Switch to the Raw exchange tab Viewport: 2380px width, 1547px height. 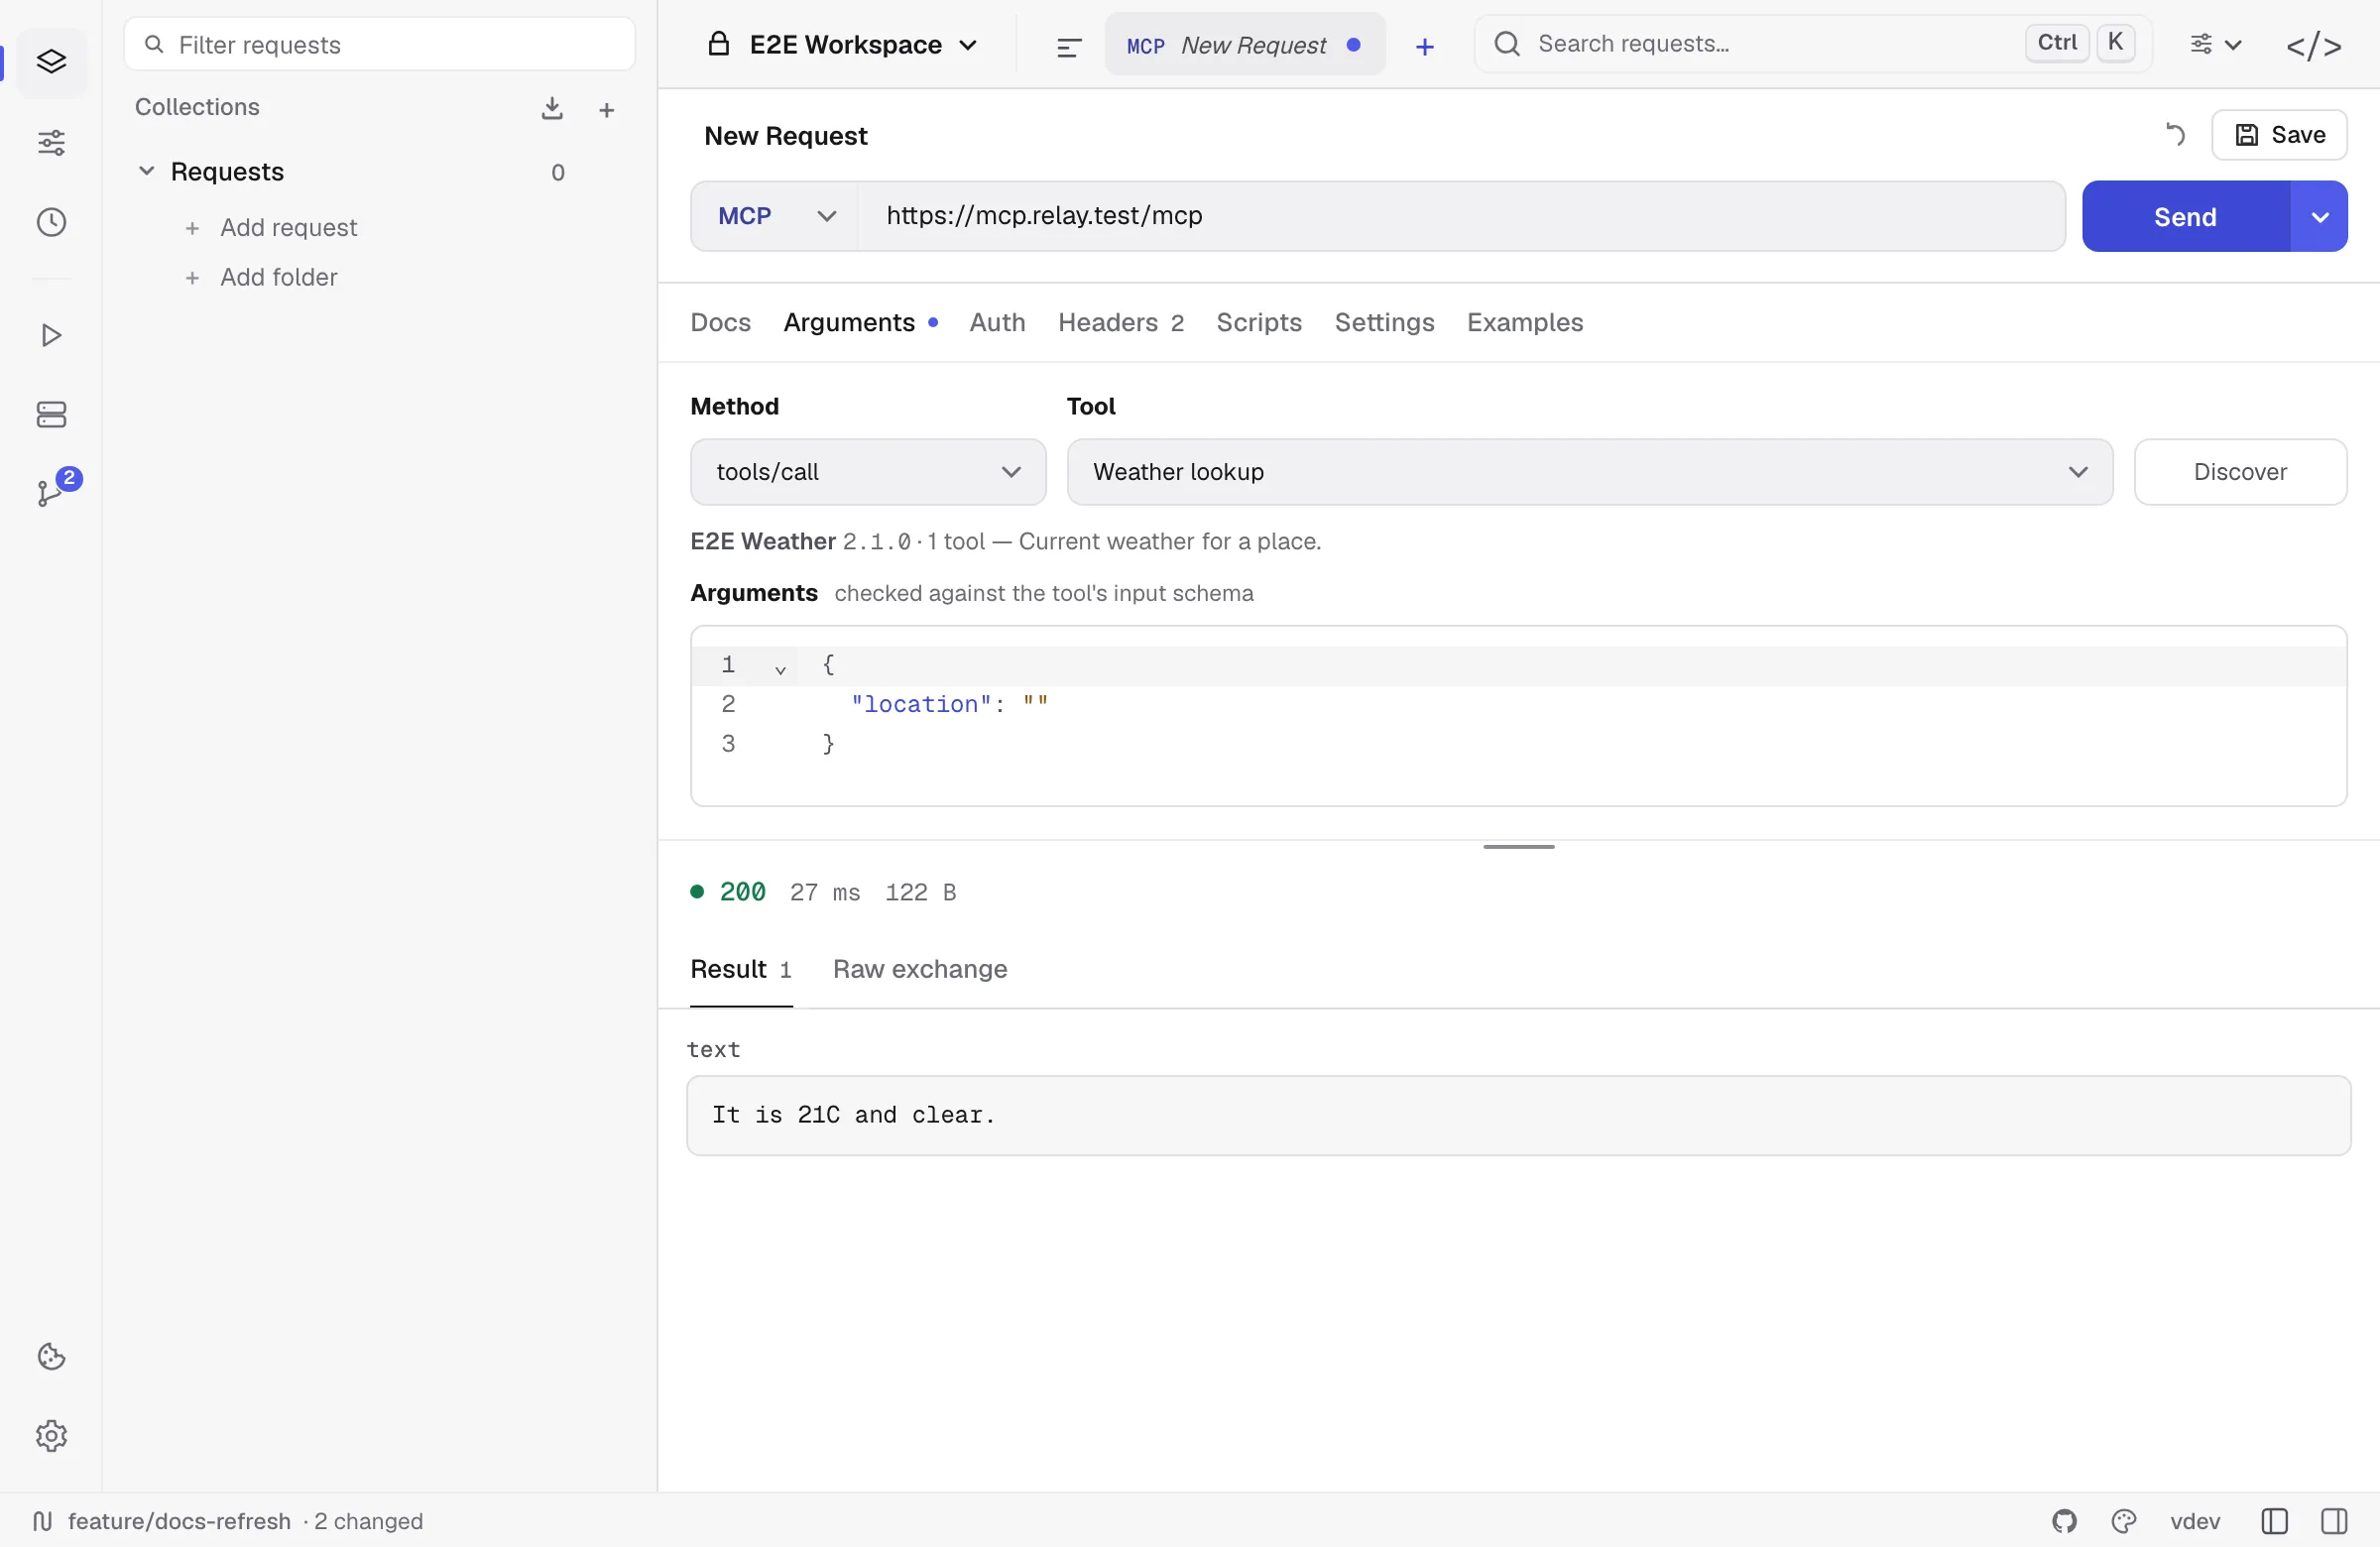pos(919,970)
